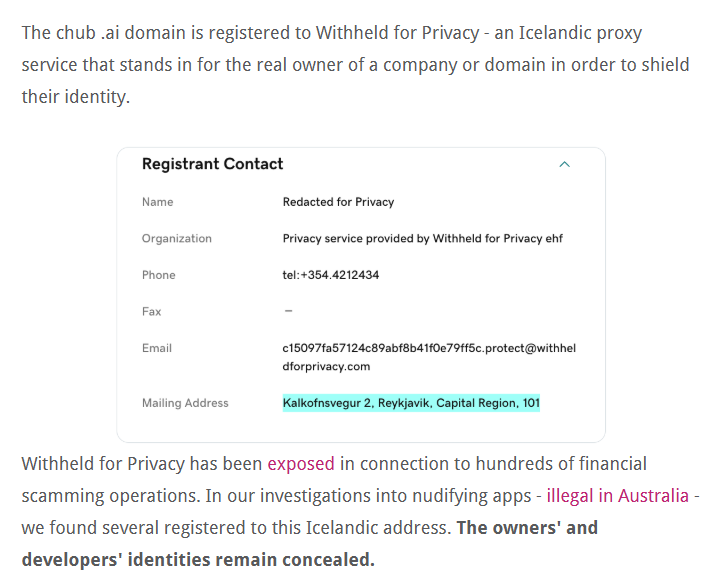This screenshot has height=578, width=727.
Task: Click the Organization value Withheld for Privacy ehf
Action: coord(422,238)
